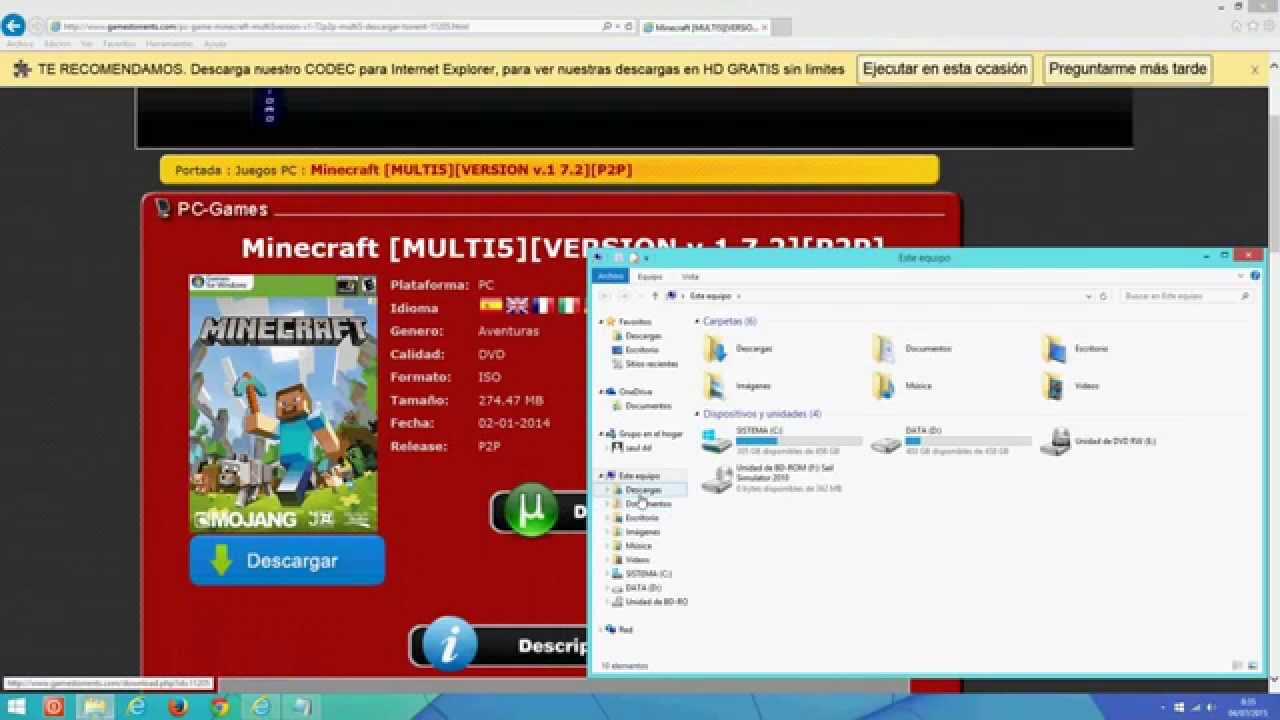Click the 'Buscar en Este equipo' search box
Screen dimensions: 1280x720
point(1184,296)
